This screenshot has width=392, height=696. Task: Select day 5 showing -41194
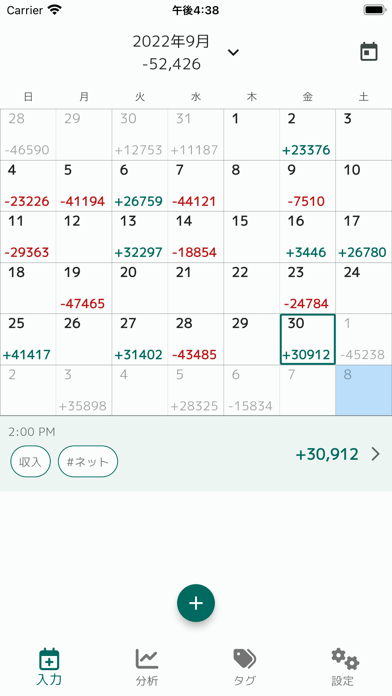pos(84,186)
